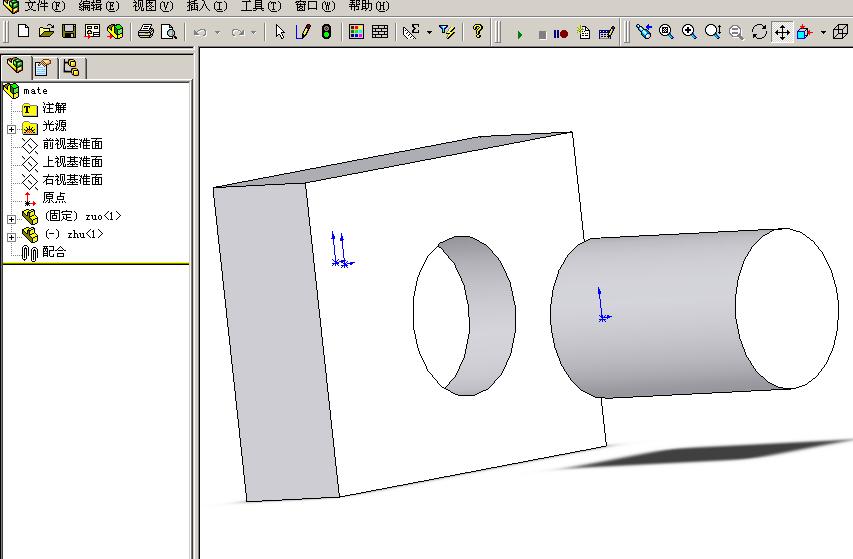Select the (固定) zuo<1> component label
The width and height of the screenshot is (853, 559).
(x=82, y=216)
